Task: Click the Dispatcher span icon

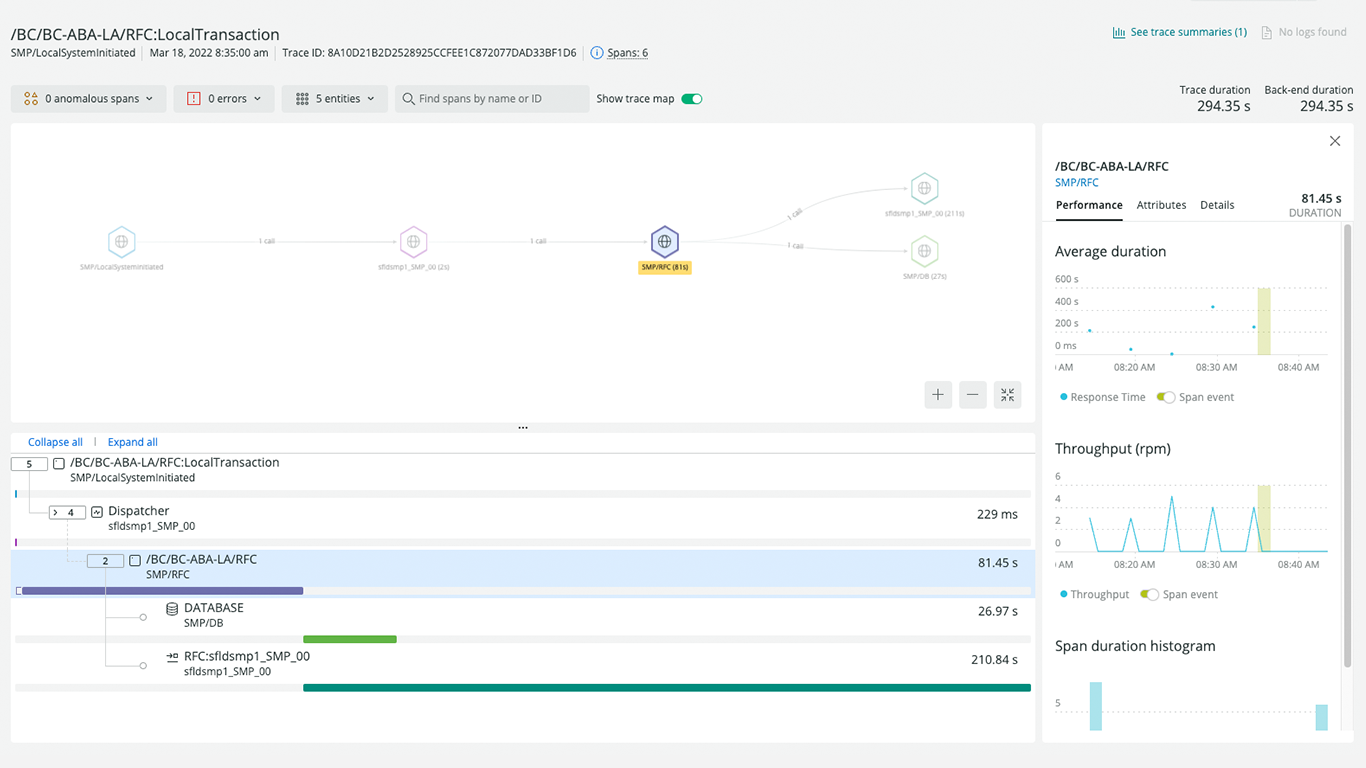Action: pos(96,511)
